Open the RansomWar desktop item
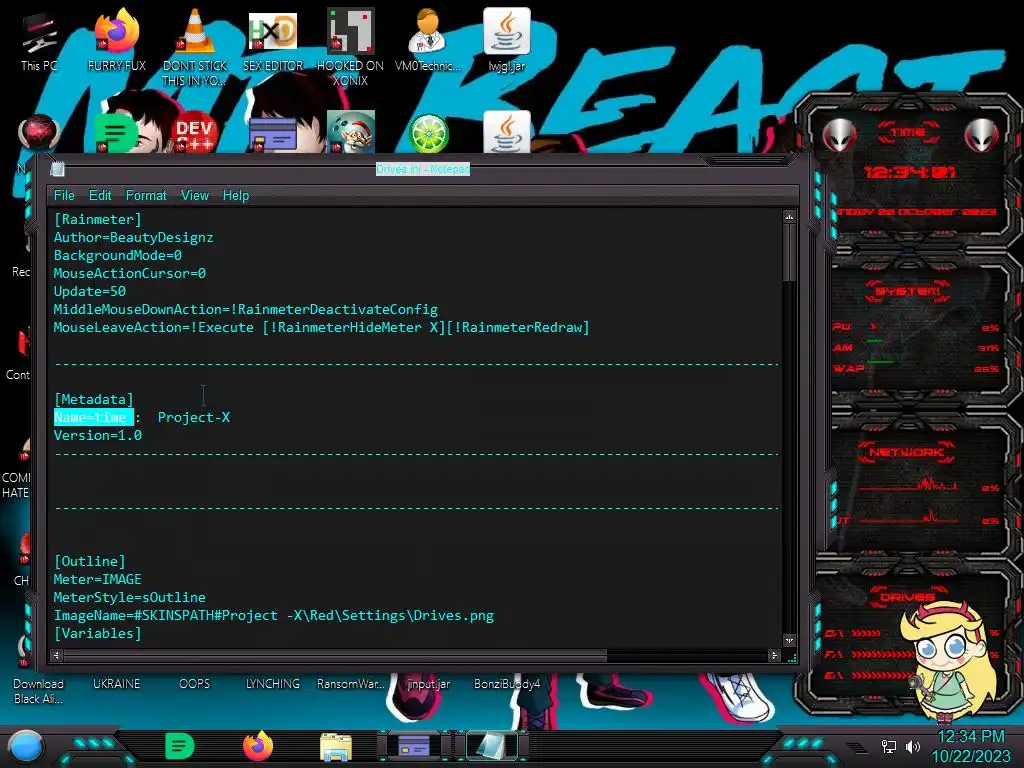This screenshot has width=1024, height=768. tap(351, 684)
